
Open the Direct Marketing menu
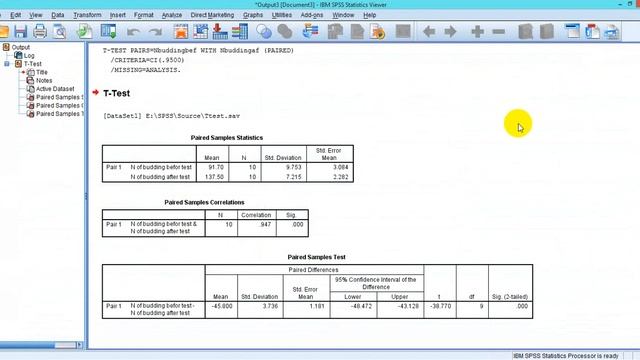(212, 15)
